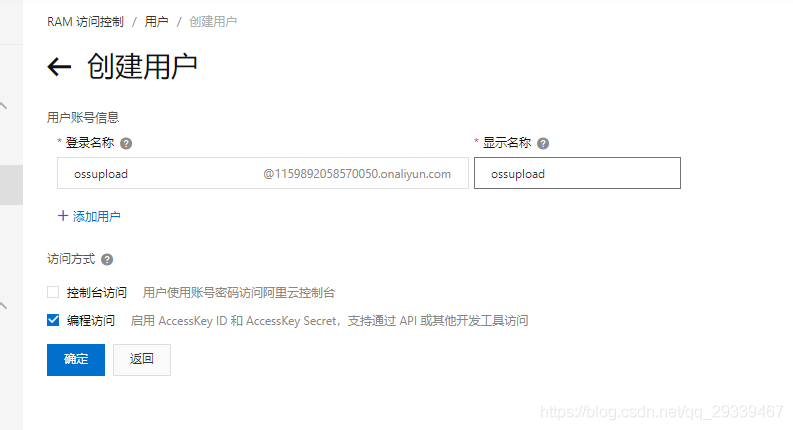Show the help tooltip for 访问方式
This screenshot has height=430, width=793.
pyautogui.click(x=107, y=260)
